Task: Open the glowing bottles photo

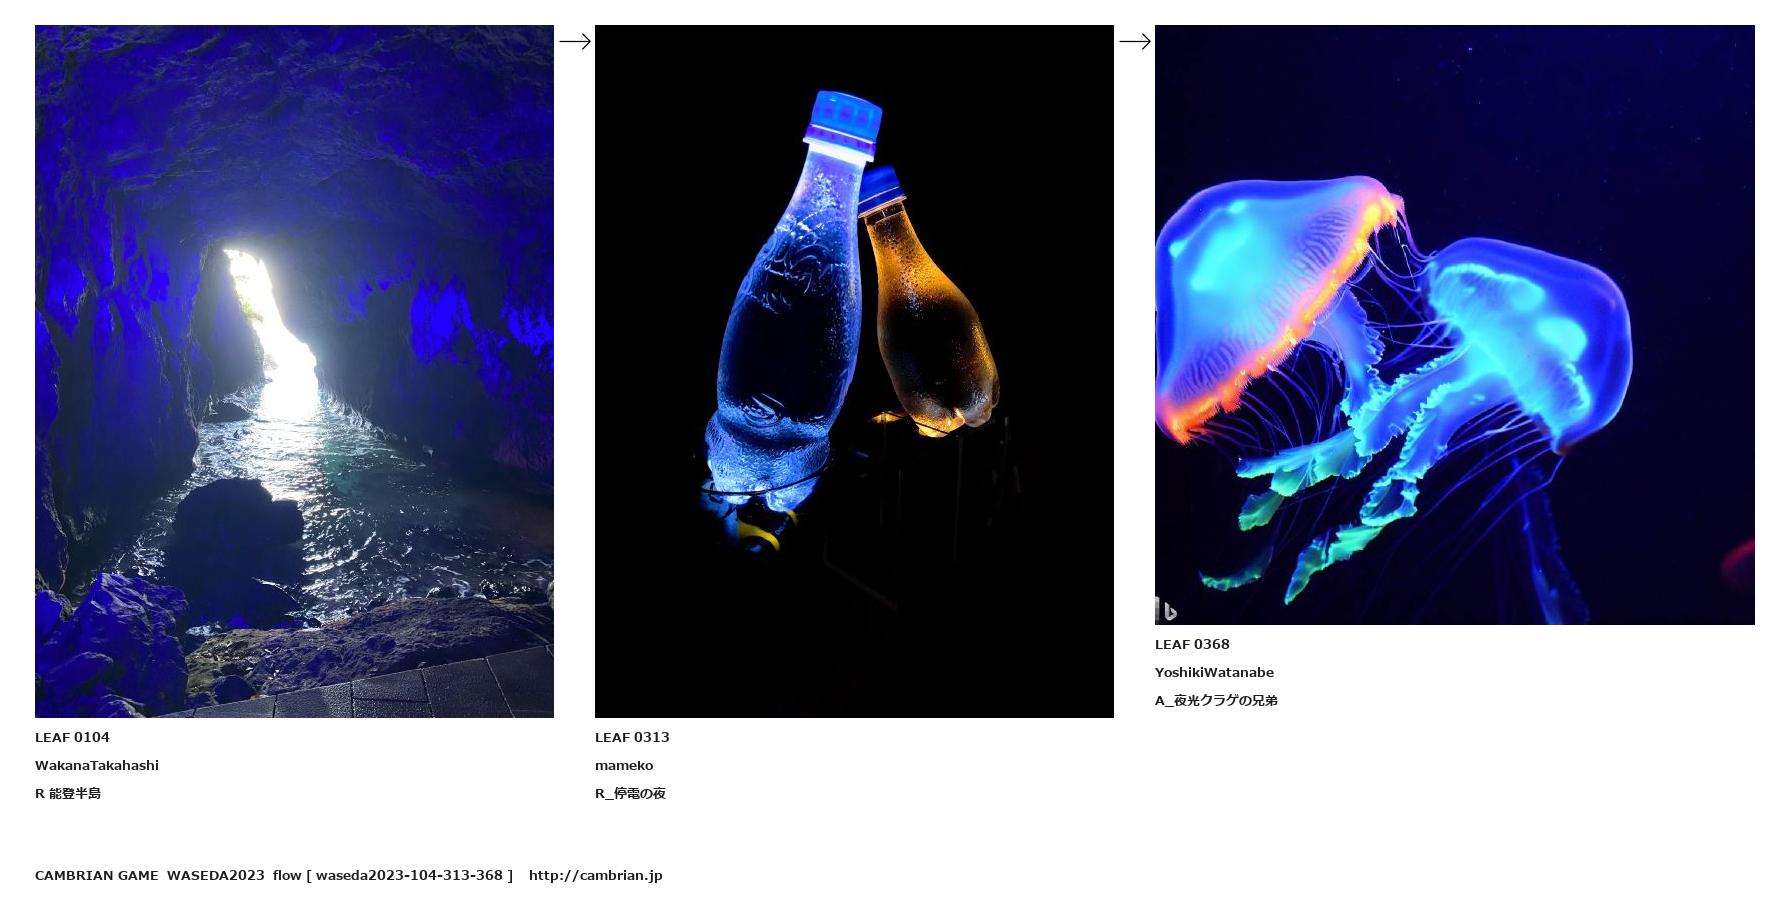Action: click(854, 371)
